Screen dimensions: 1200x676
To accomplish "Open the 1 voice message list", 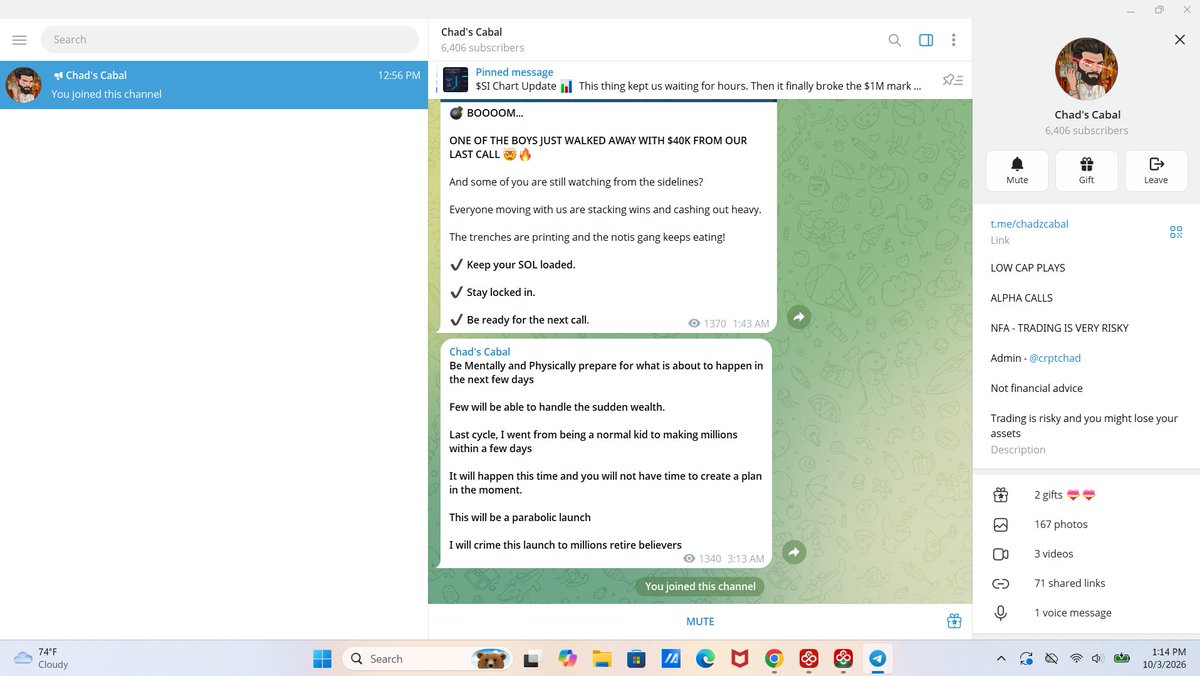I will click(1086, 613).
